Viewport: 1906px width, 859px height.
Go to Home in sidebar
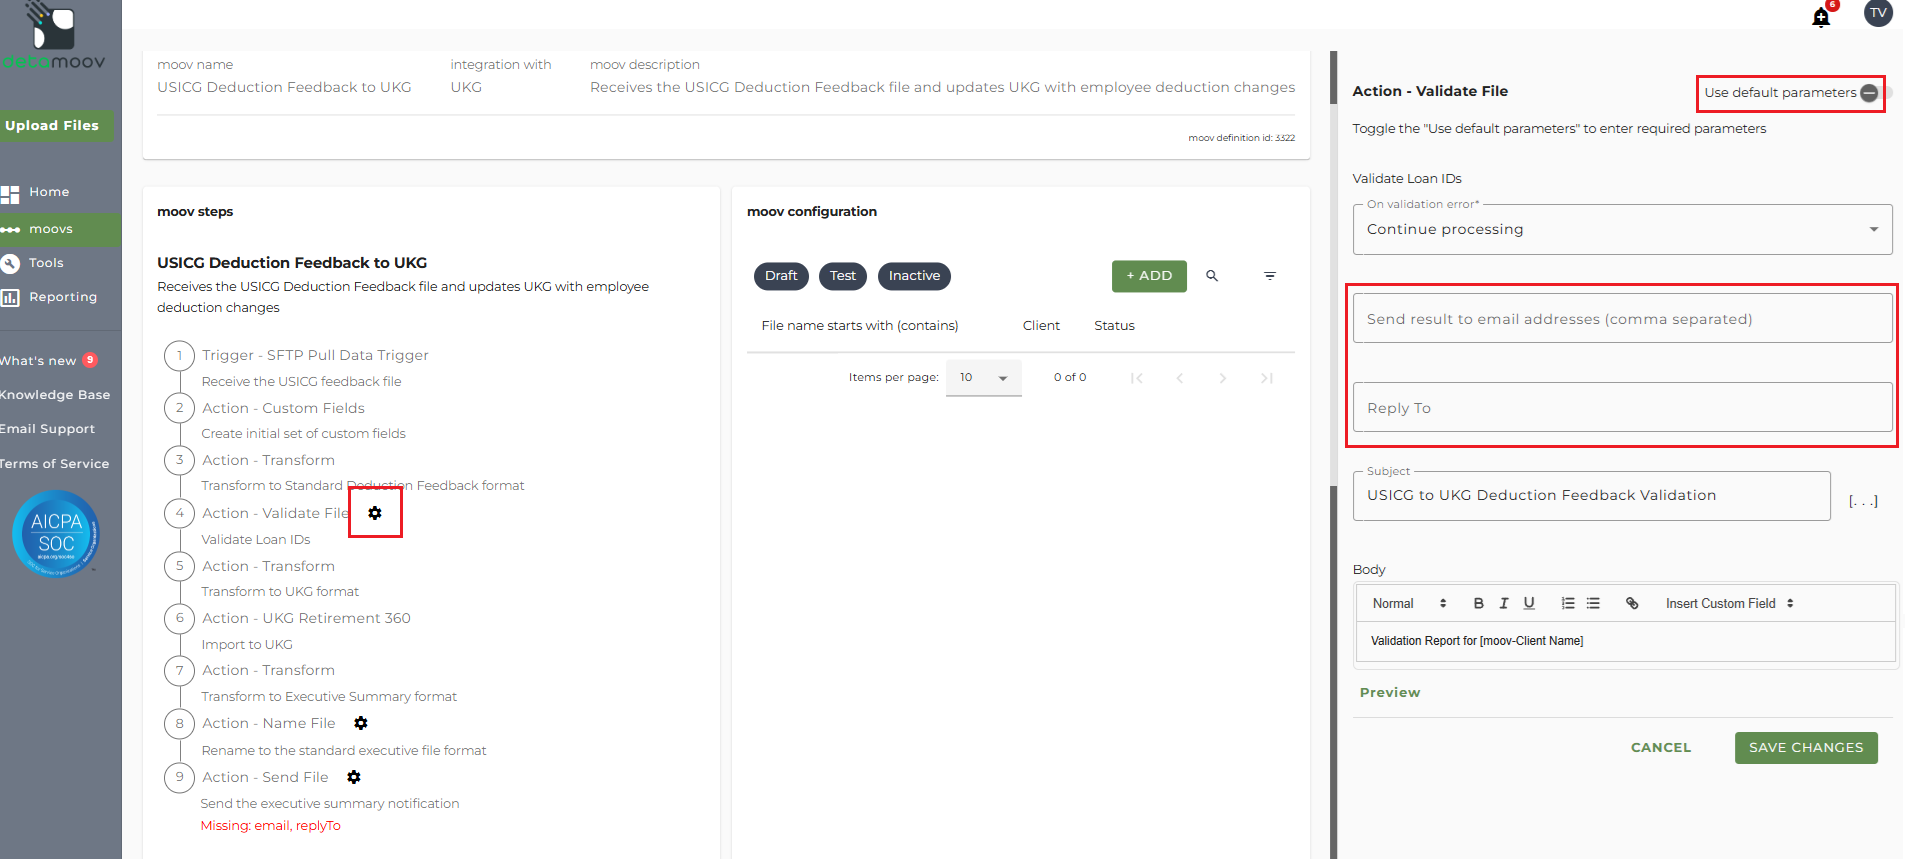coord(49,192)
